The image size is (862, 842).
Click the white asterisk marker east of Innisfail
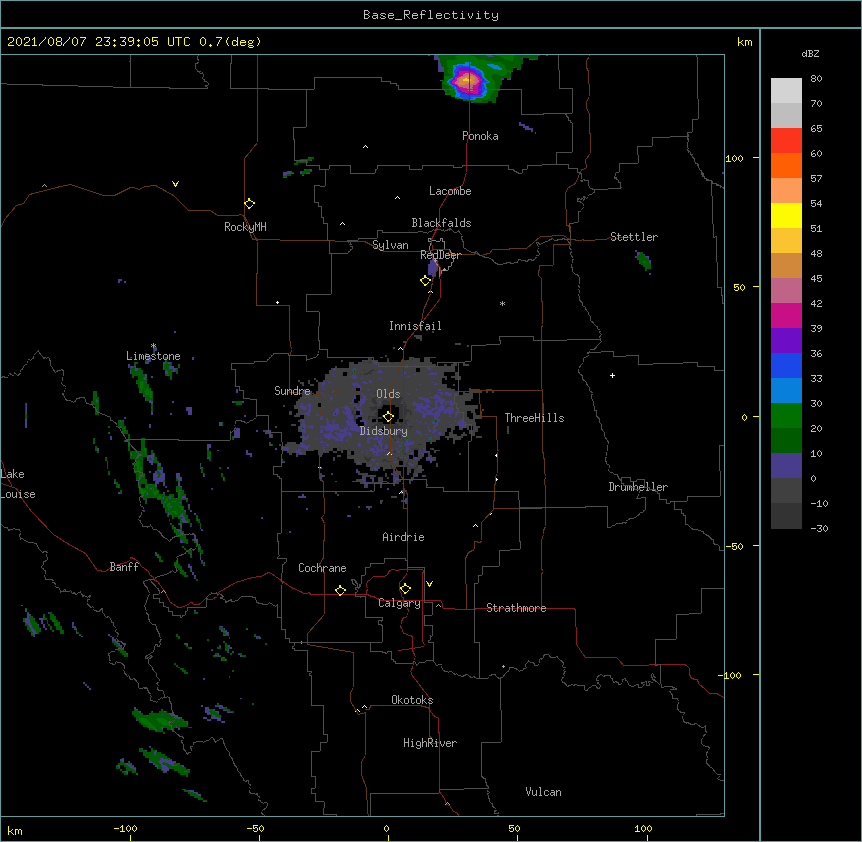pyautogui.click(x=502, y=303)
